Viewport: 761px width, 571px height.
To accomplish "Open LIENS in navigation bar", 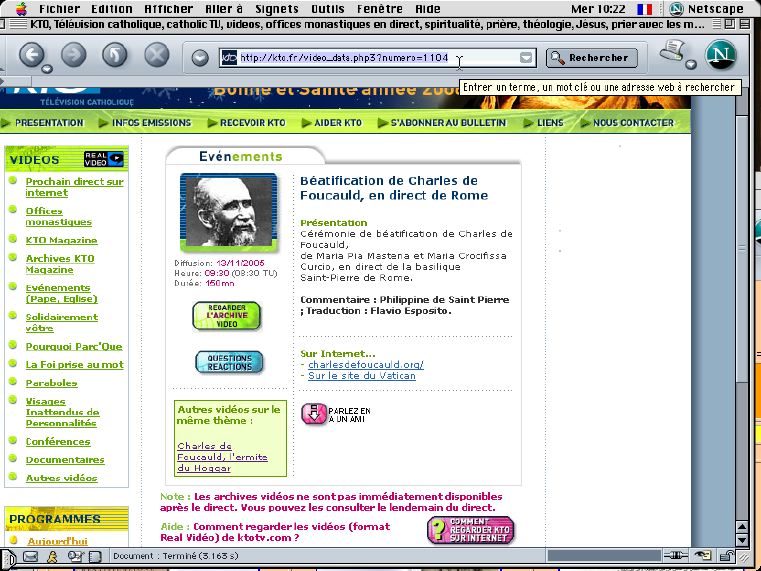I will pos(550,123).
